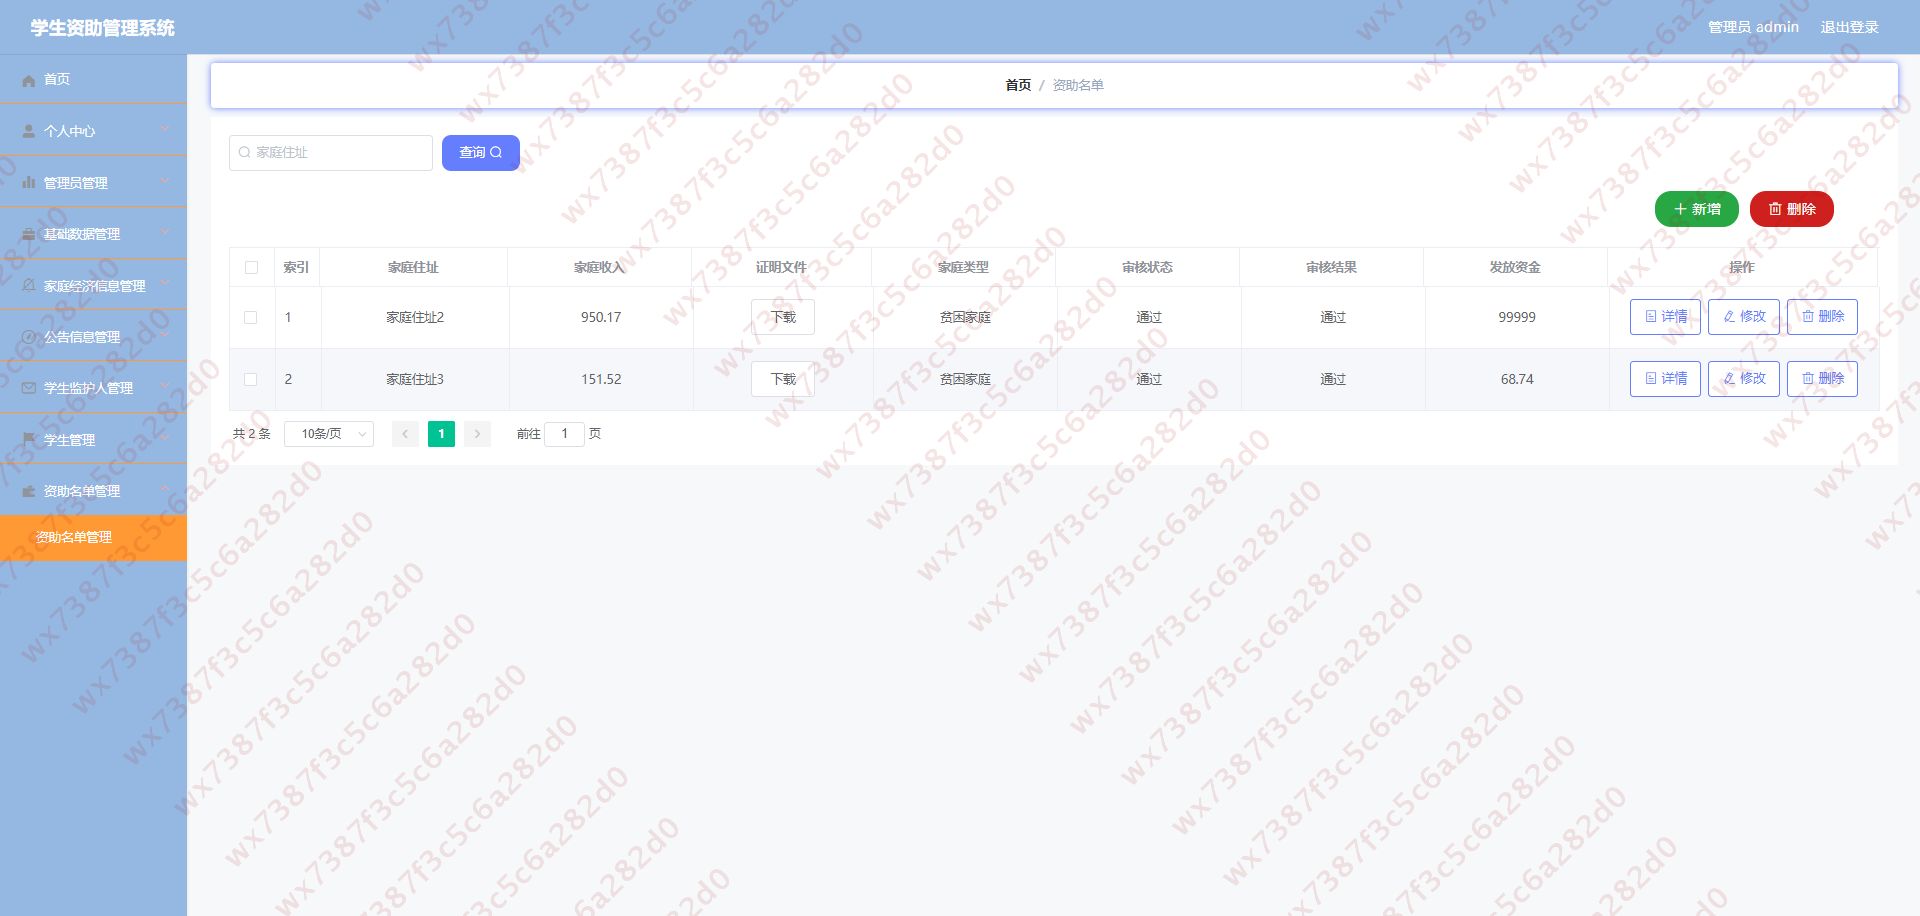This screenshot has height=916, width=1920.
Task: Click the green 新增 button
Action: click(1697, 209)
